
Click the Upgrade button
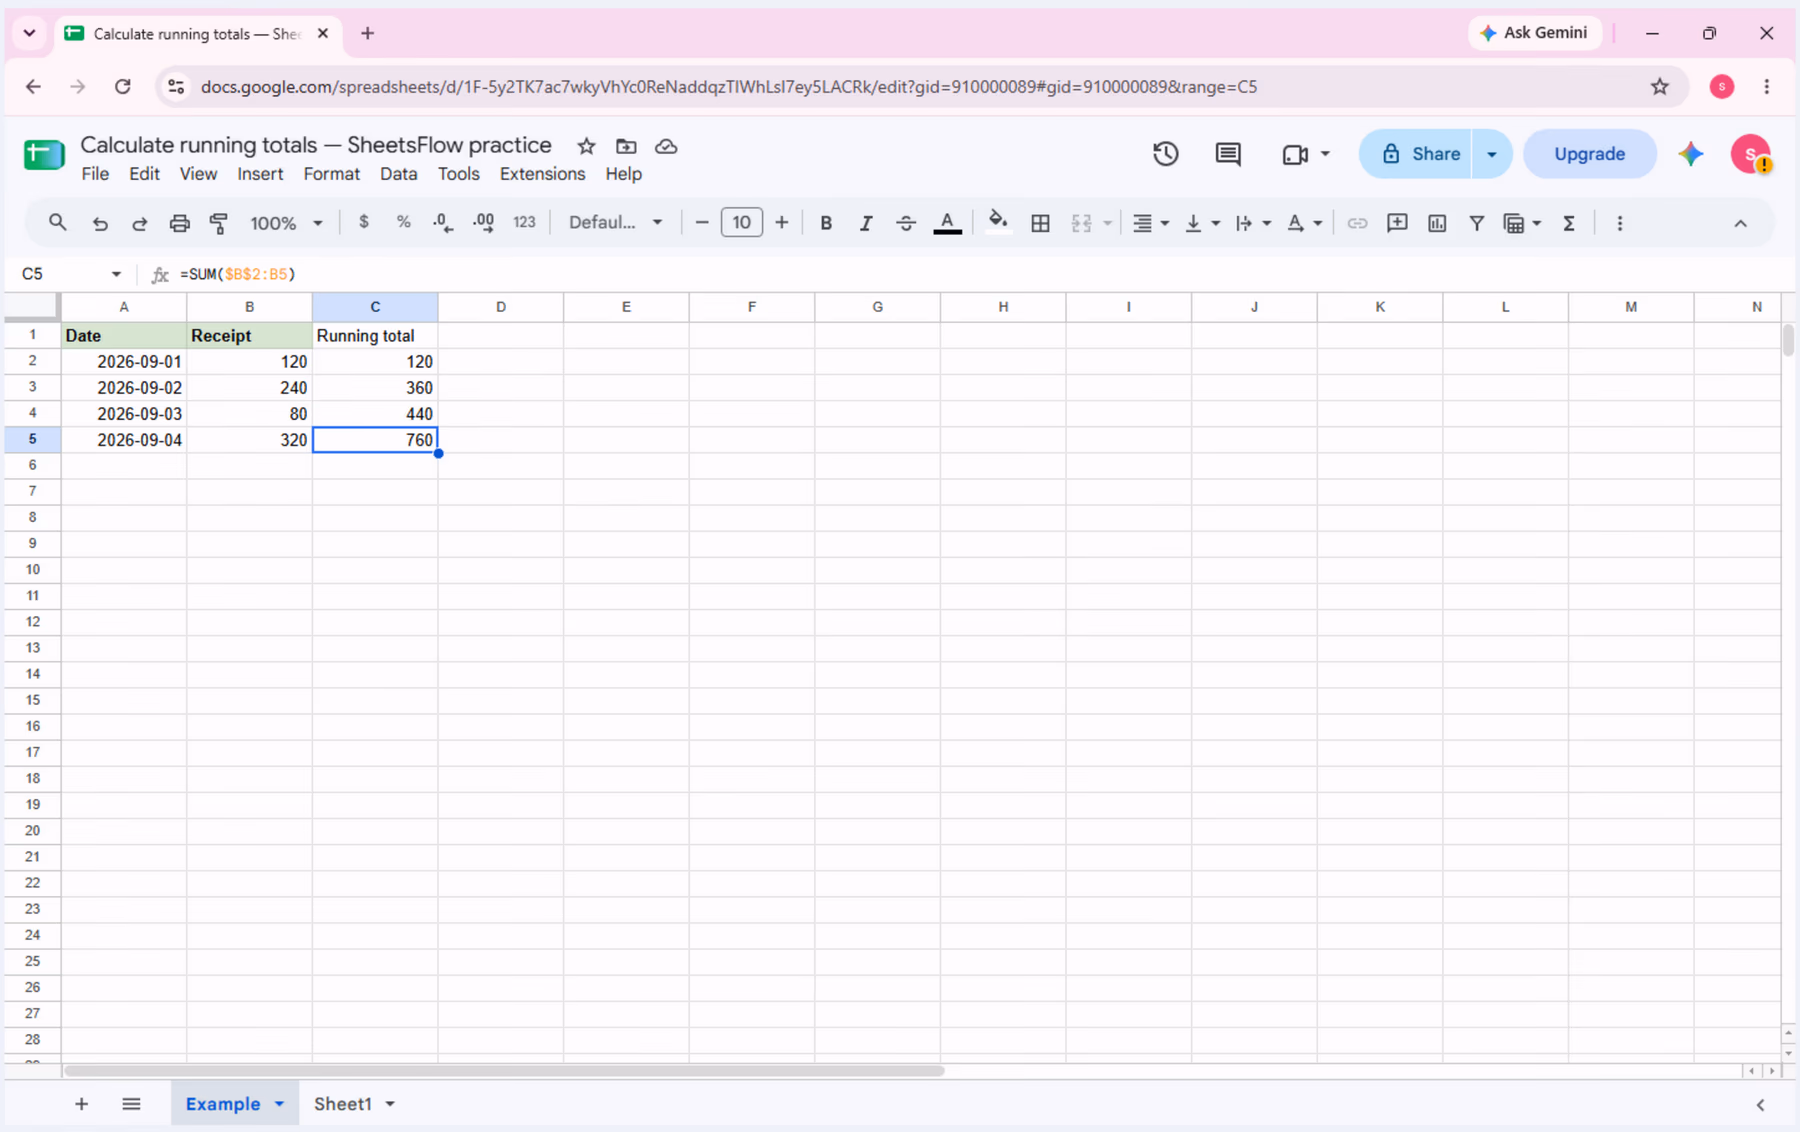click(x=1589, y=154)
